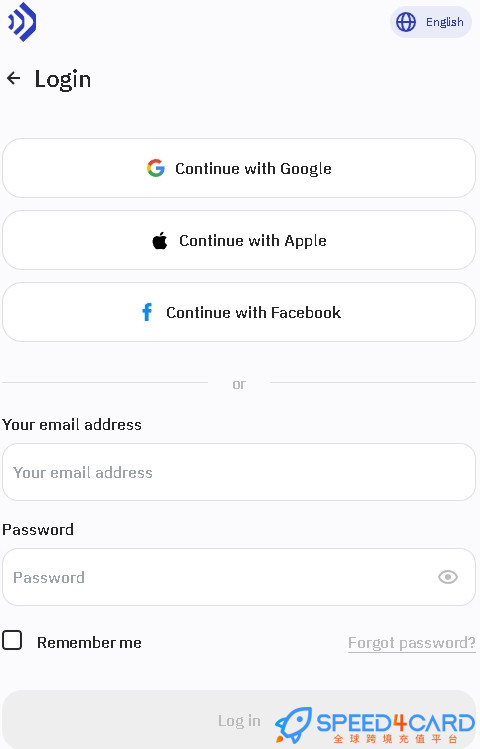Click the SPEED4CARD watermark text
This screenshot has height=749, width=480.
395,723
